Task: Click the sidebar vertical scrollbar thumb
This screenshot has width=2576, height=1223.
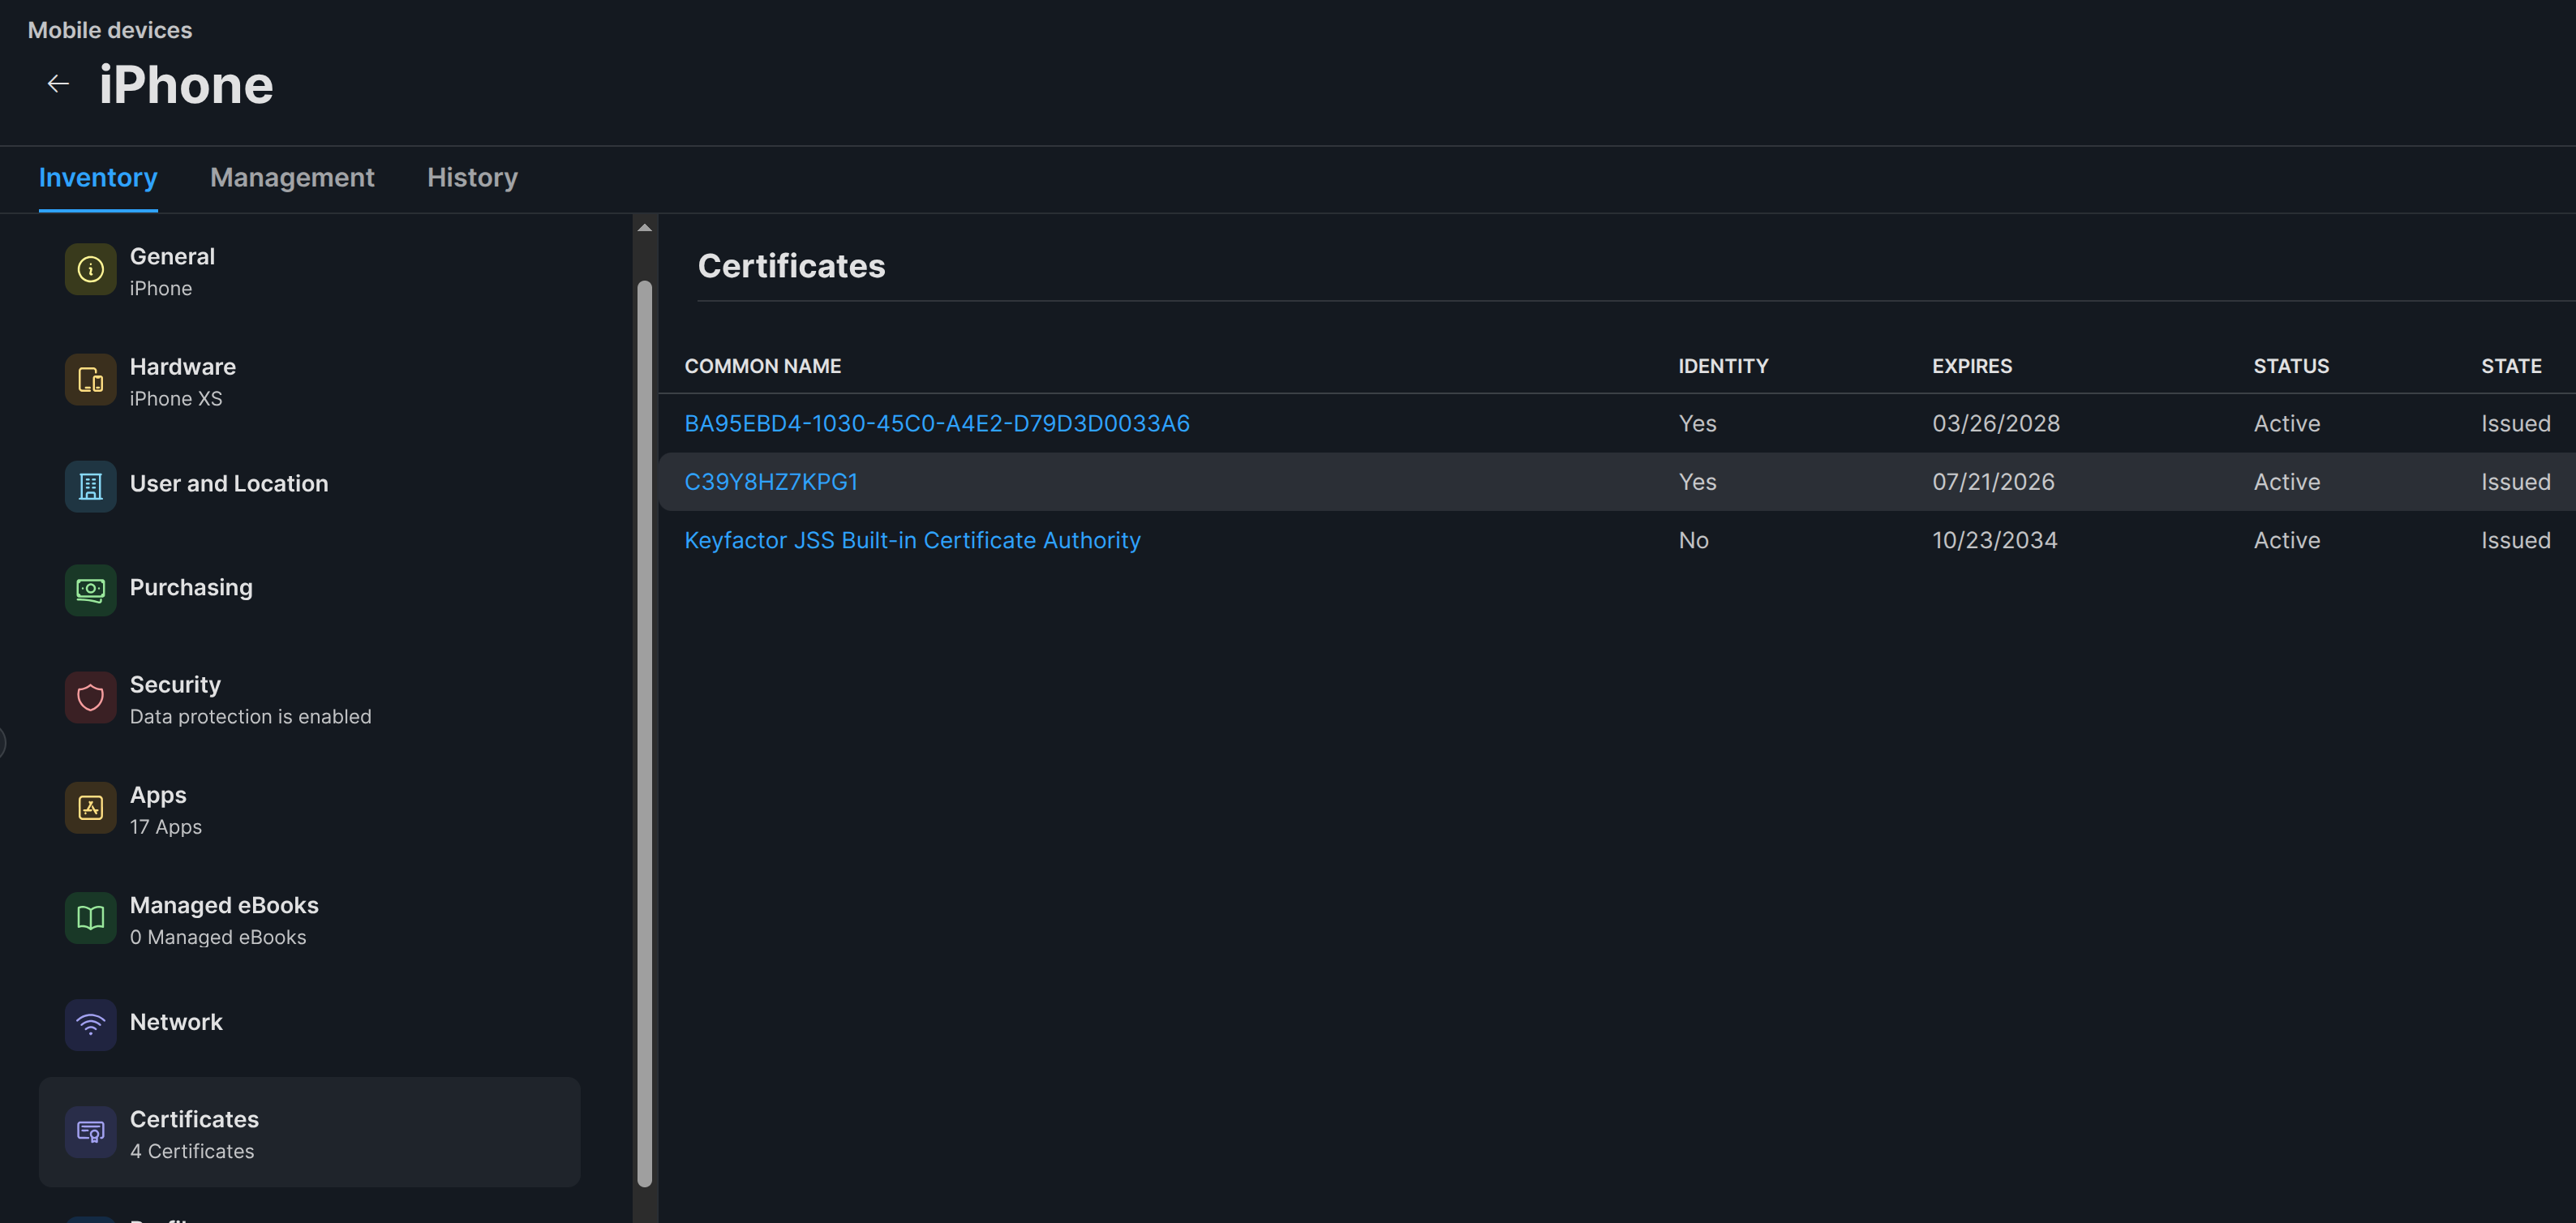Action: [x=645, y=734]
